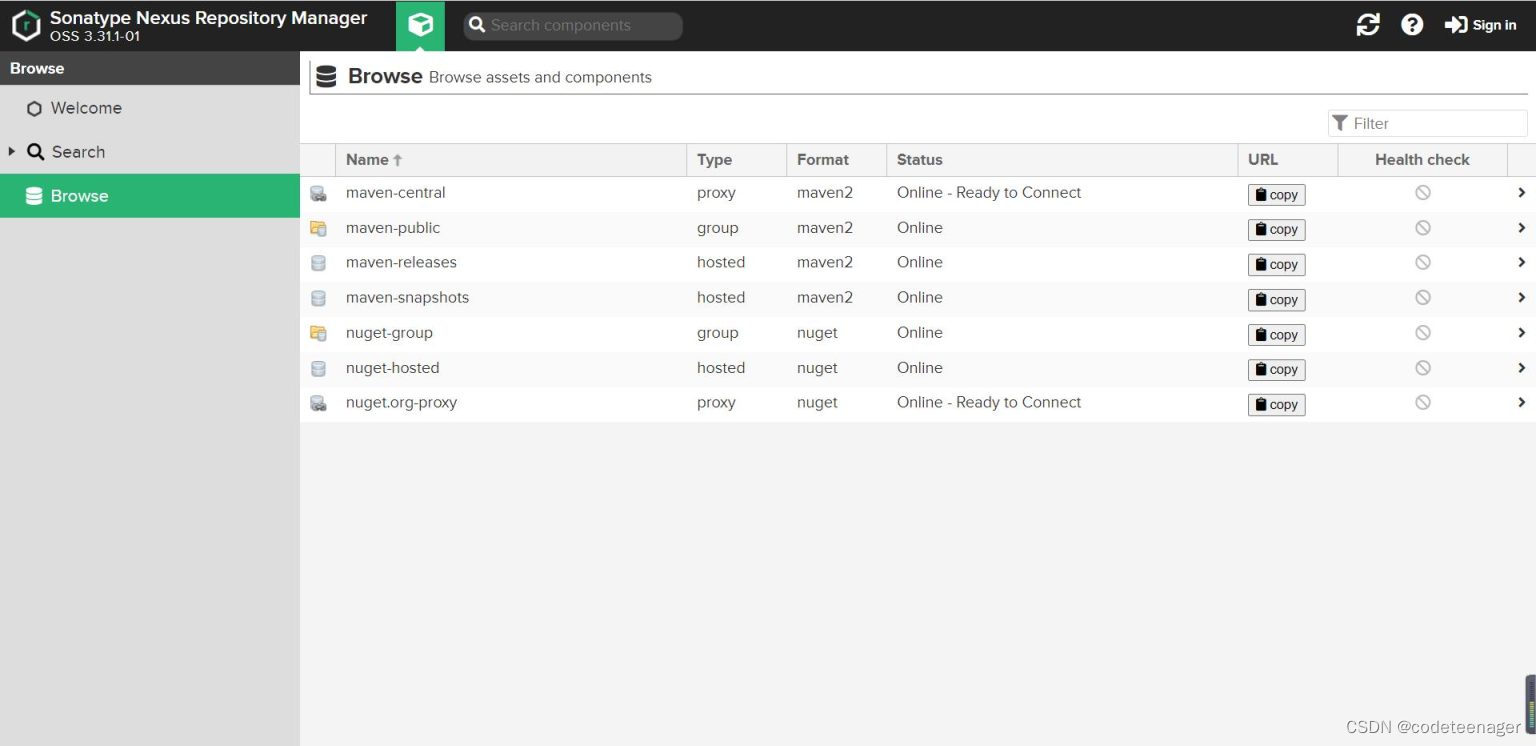Image resolution: width=1536 pixels, height=746 pixels.
Task: Click health check icon for maven-releases
Action: 1422,262
